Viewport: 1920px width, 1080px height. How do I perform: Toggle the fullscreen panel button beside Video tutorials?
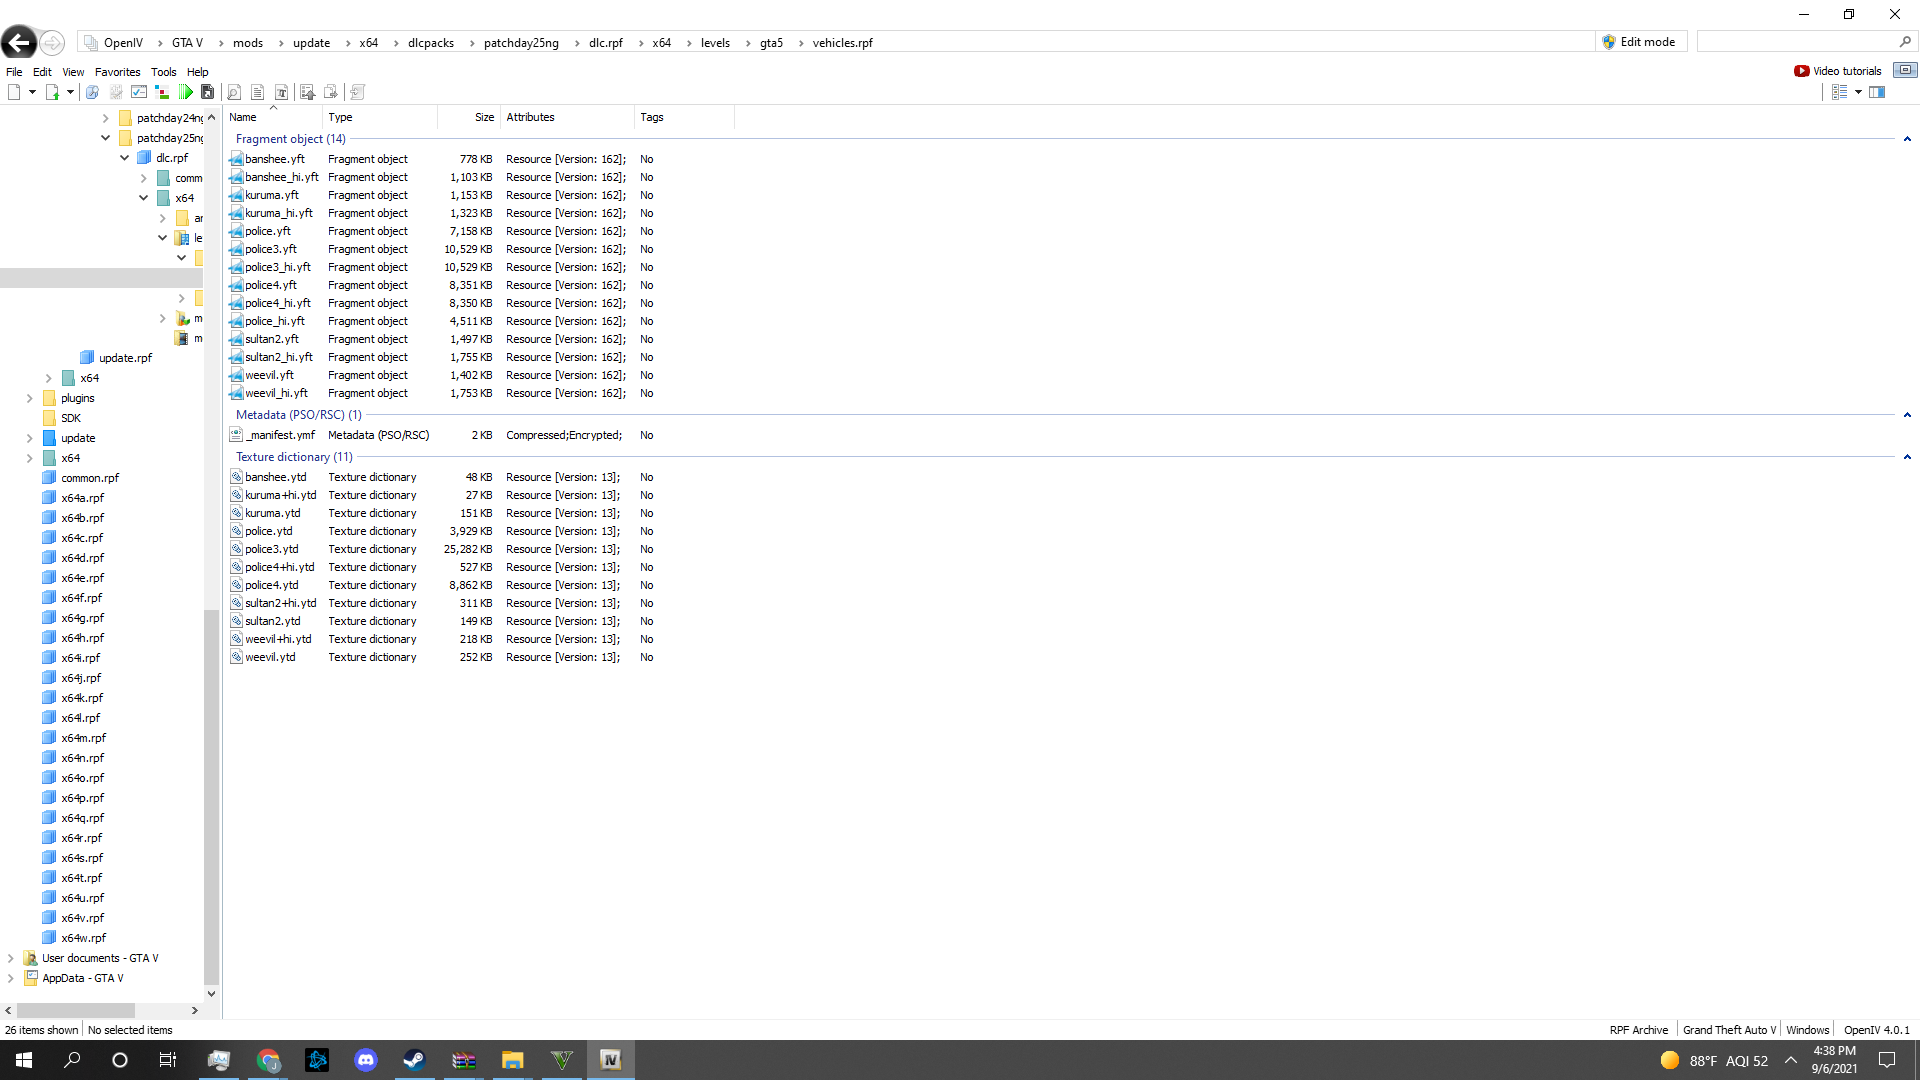pyautogui.click(x=1905, y=70)
